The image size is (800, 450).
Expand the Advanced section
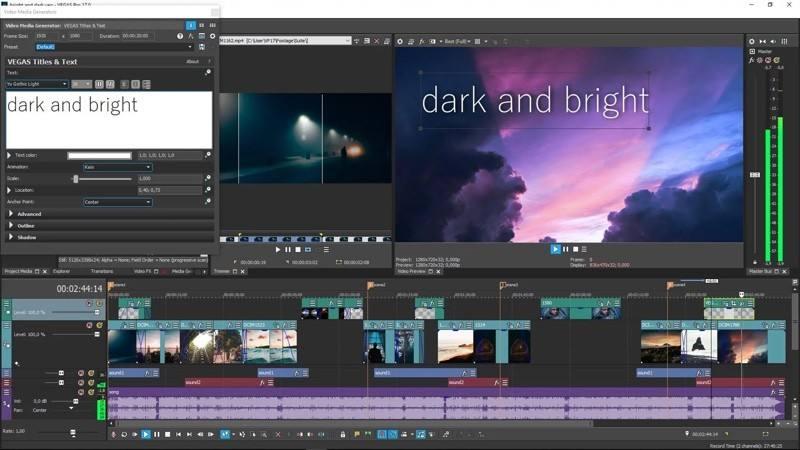click(10, 214)
